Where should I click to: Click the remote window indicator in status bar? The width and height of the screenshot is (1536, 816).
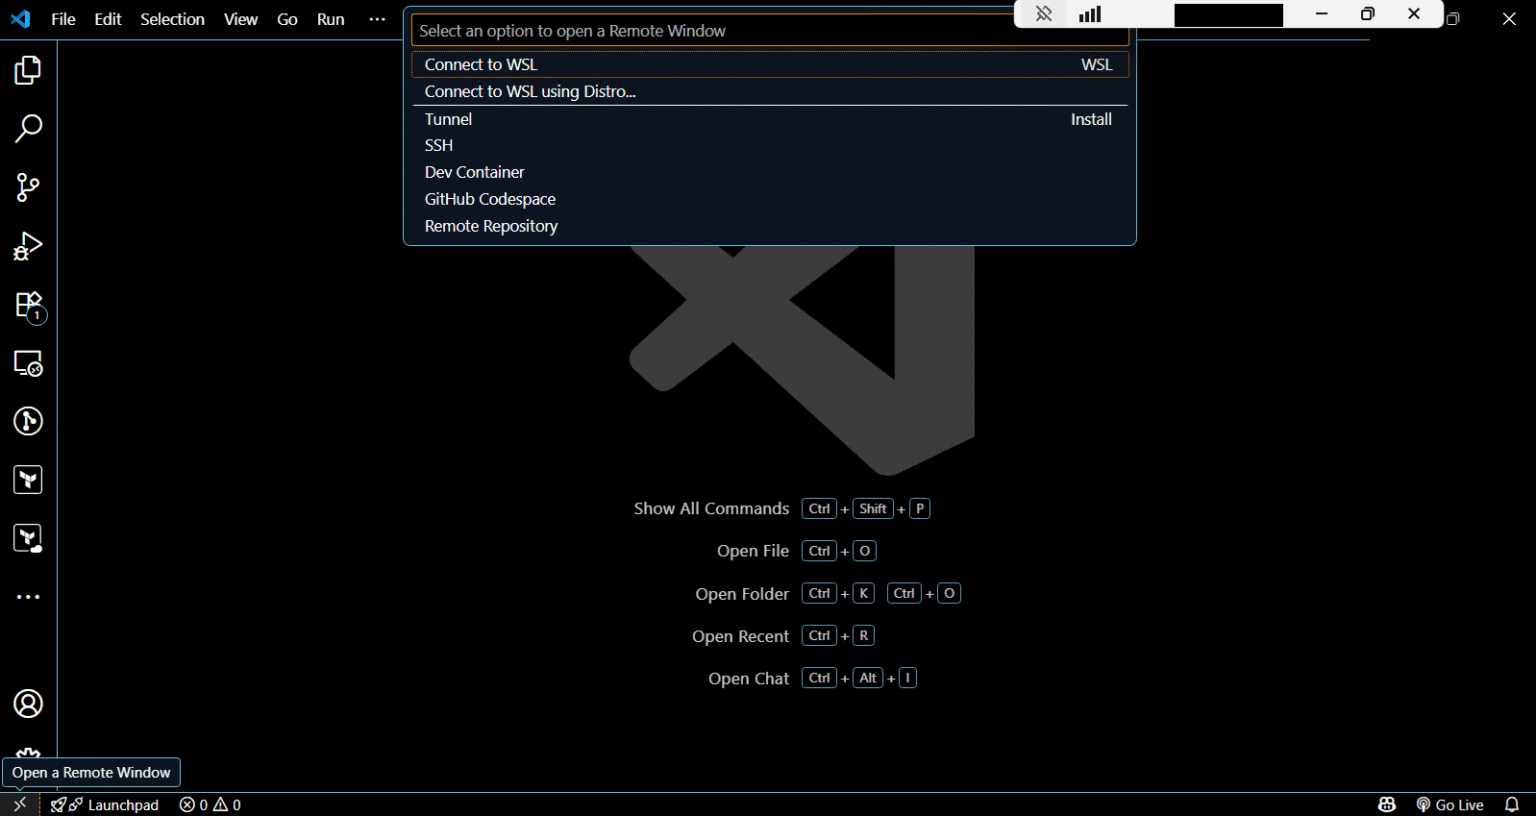click(19, 805)
